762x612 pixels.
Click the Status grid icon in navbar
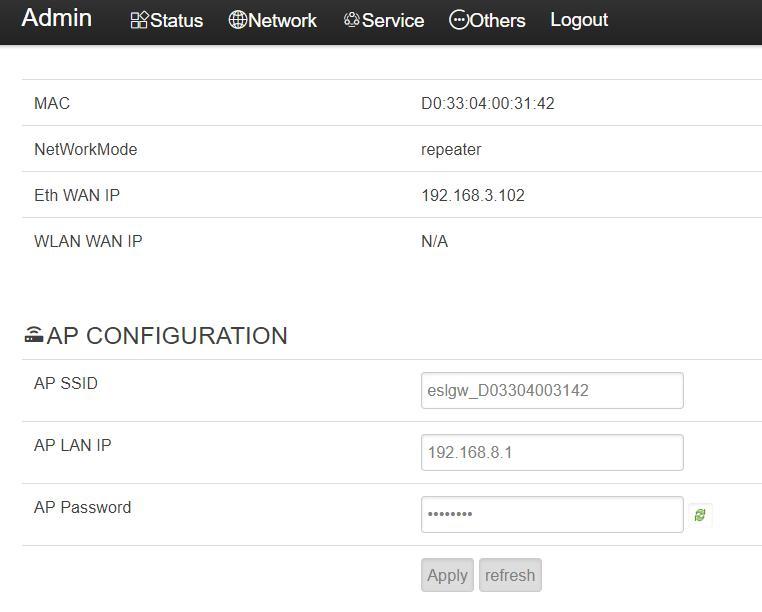(139, 20)
